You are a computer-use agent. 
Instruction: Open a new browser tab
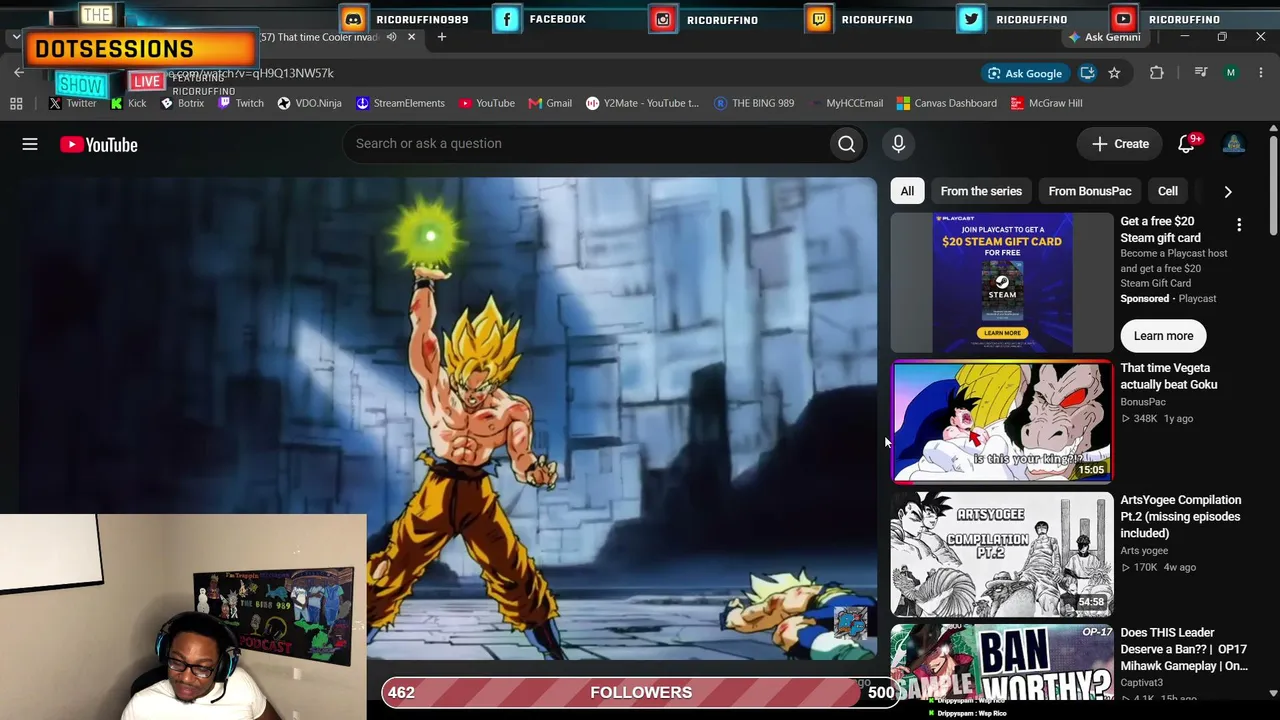441,37
